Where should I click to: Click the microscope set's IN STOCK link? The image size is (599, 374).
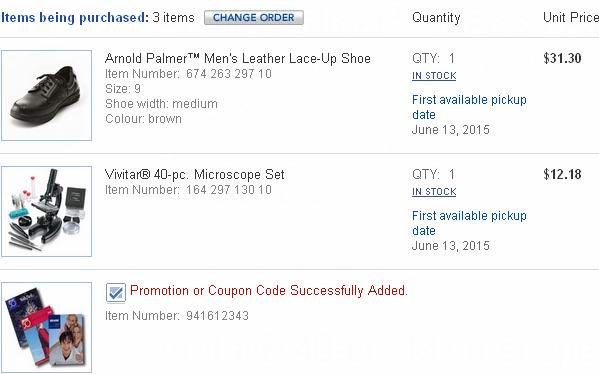(434, 192)
